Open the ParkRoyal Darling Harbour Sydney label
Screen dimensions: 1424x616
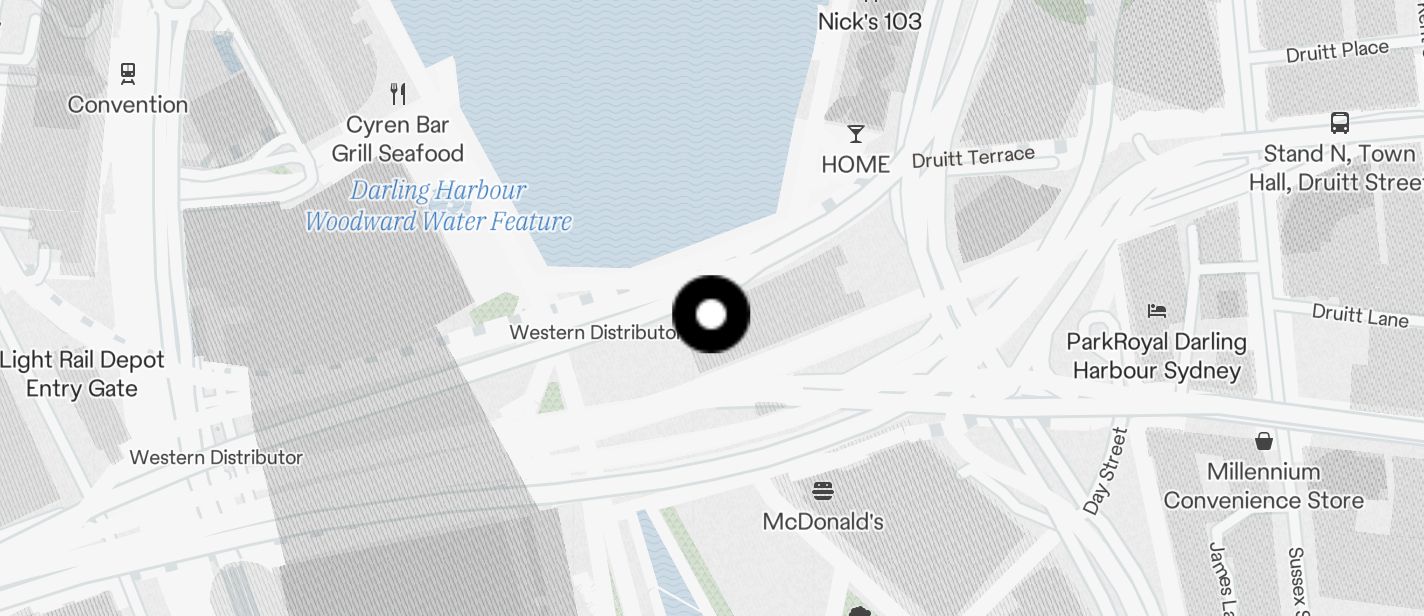pos(1157,356)
